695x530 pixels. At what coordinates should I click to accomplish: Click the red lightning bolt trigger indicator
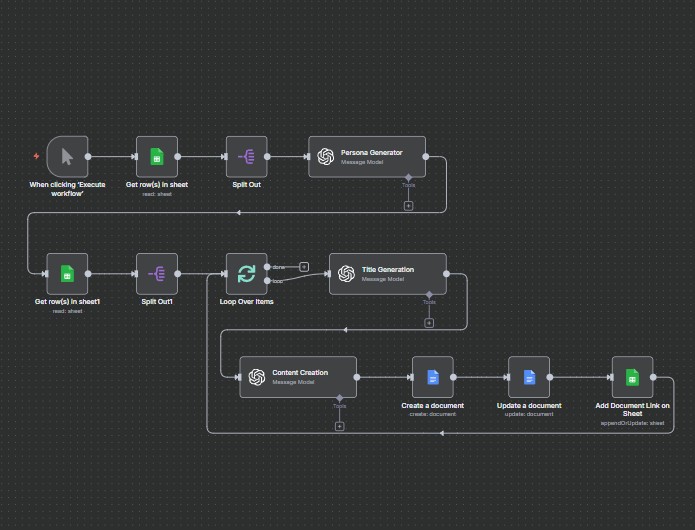pyautogui.click(x=37, y=156)
